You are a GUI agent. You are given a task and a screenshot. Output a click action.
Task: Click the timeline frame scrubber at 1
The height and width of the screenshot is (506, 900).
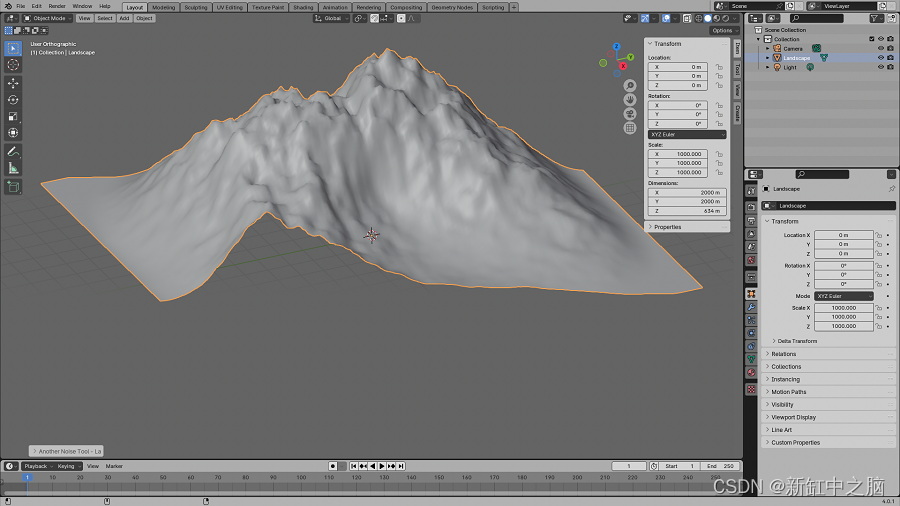click(x=27, y=478)
